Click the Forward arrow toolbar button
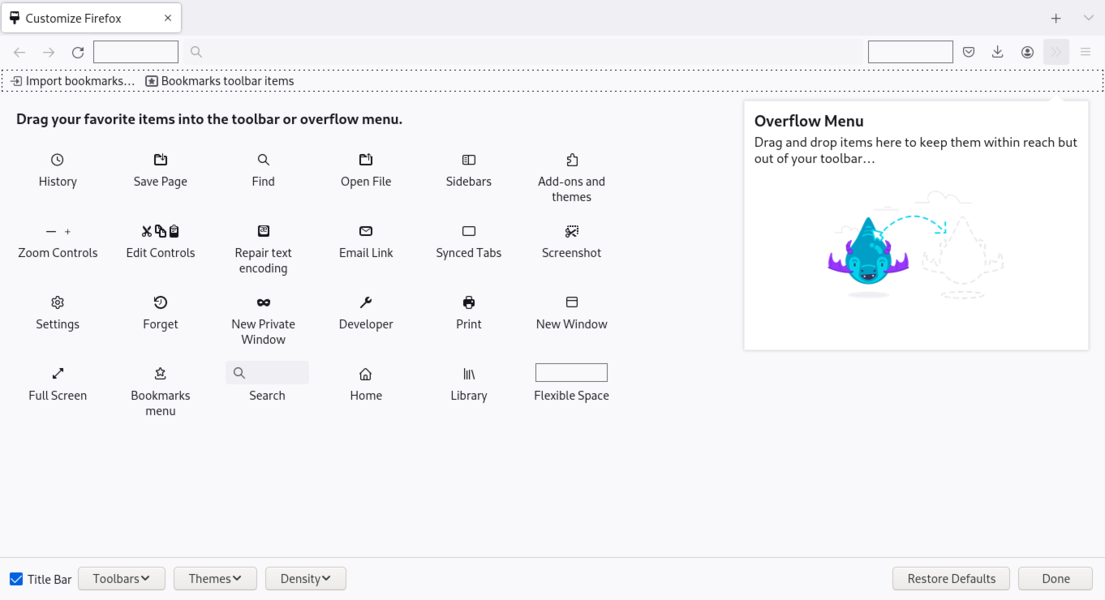The image size is (1105, 600). coord(49,52)
